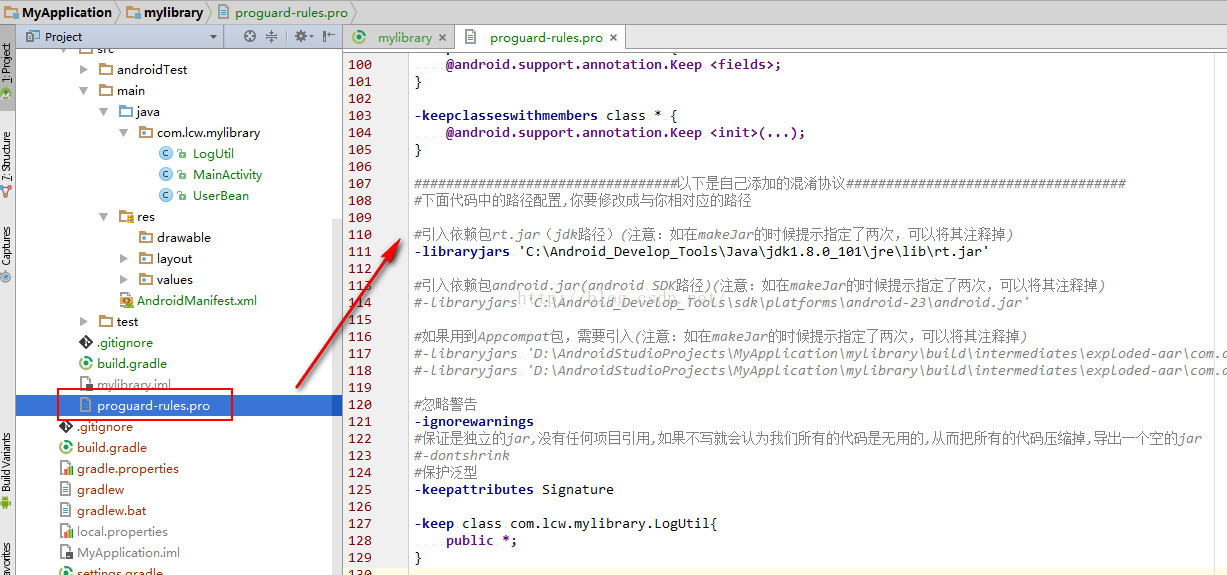Expand the test folder arrow
This screenshot has width=1227, height=575.
(x=84, y=322)
